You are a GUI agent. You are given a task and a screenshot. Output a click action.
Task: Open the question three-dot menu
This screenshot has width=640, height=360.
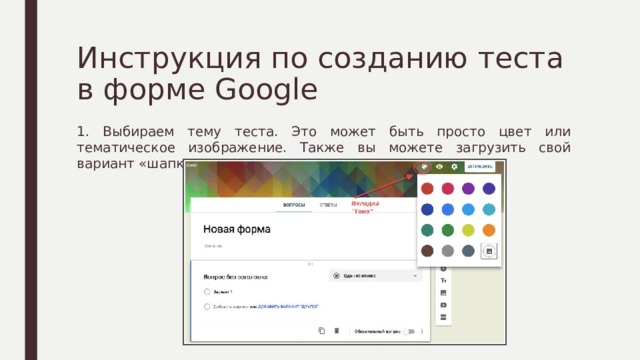pyautogui.click(x=422, y=331)
